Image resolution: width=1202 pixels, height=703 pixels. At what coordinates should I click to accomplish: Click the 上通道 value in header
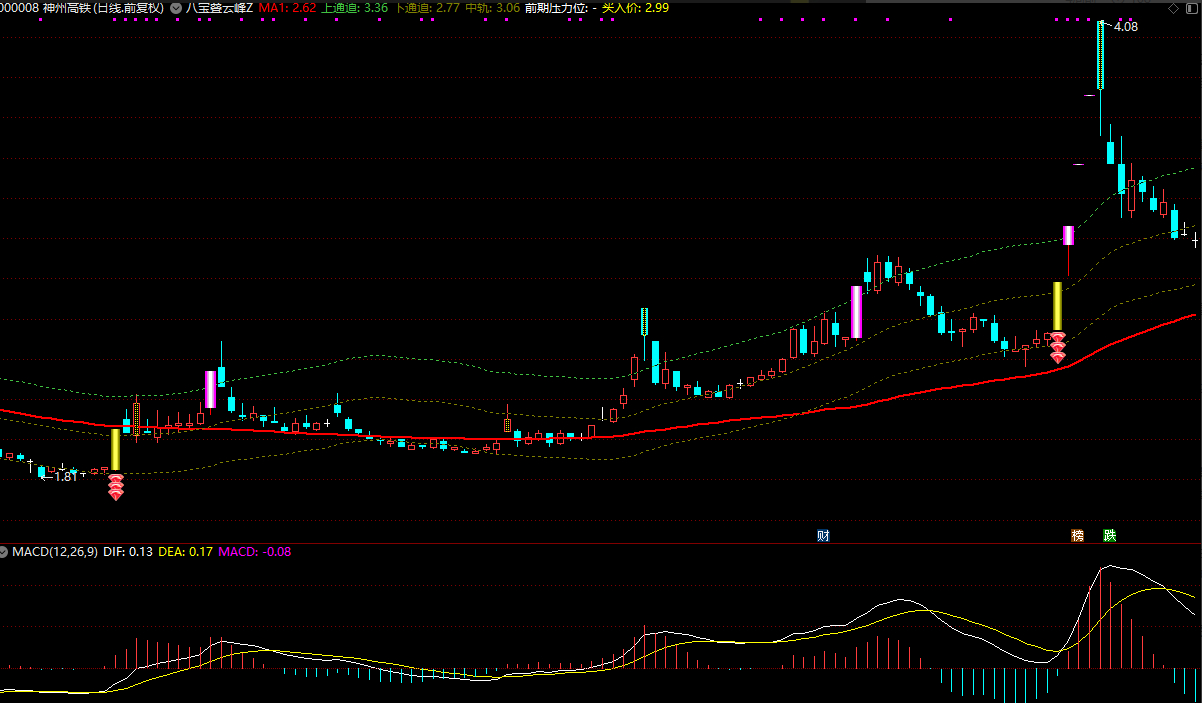click(x=354, y=8)
